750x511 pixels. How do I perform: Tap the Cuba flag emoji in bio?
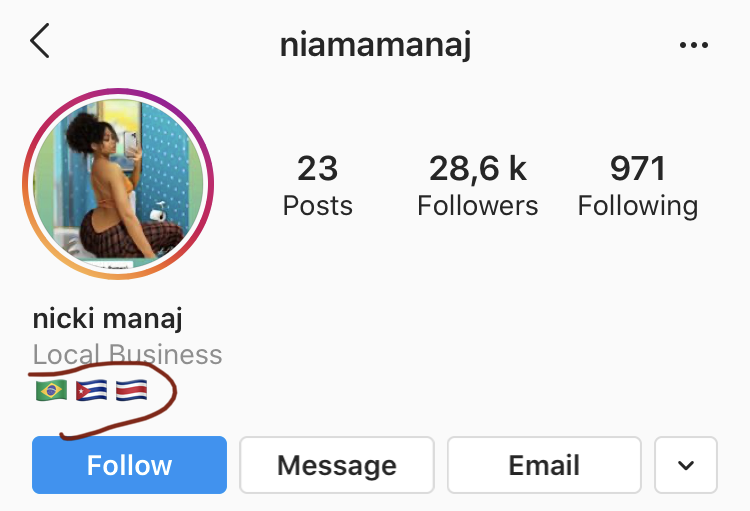[91, 390]
